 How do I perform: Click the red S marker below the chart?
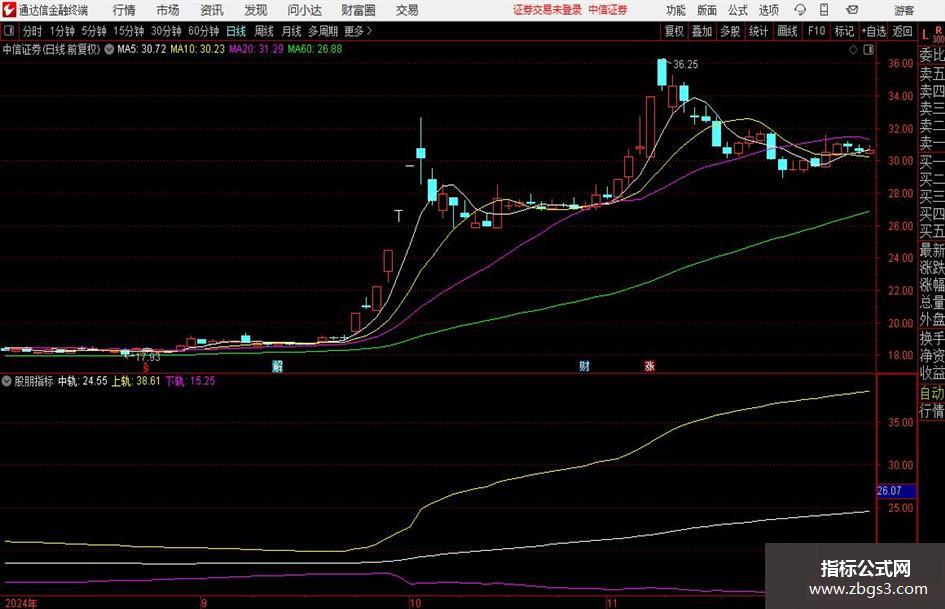click(x=145, y=367)
